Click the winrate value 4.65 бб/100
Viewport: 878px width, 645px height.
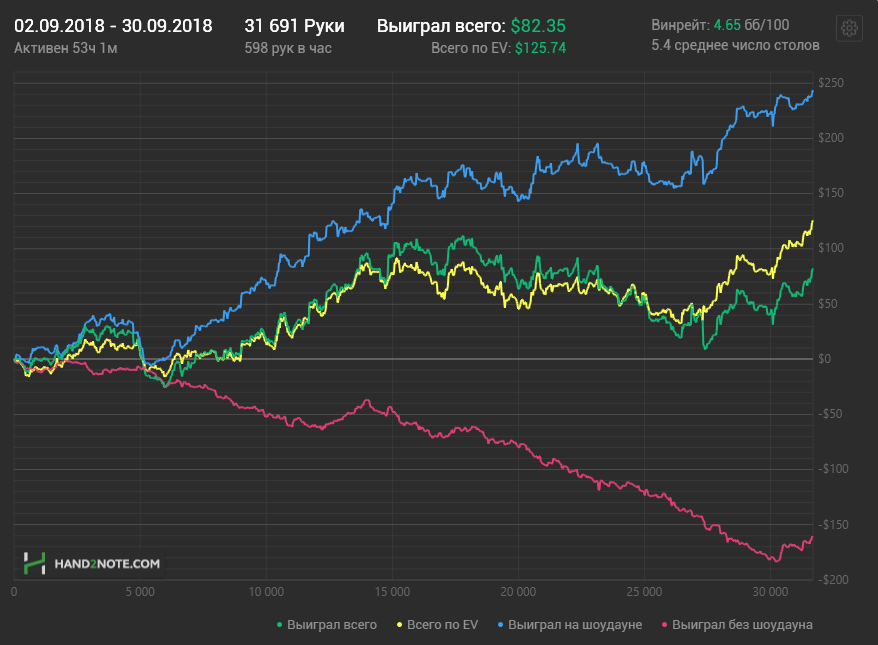(751, 25)
